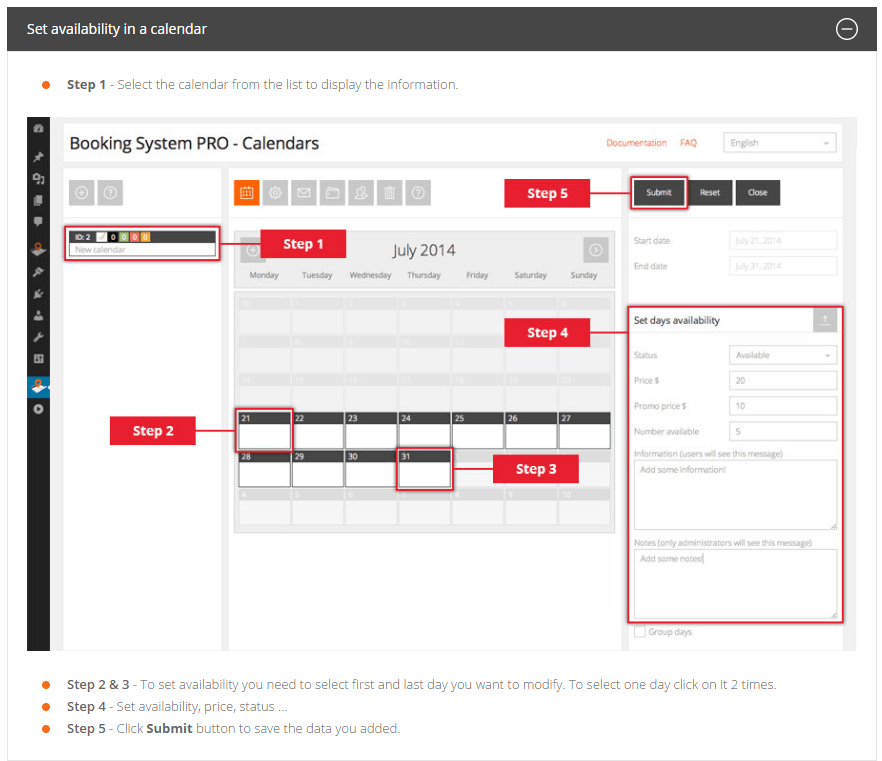Select the Dashboard icon in the admin sidebar
The height and width of the screenshot is (761, 882).
click(x=39, y=128)
